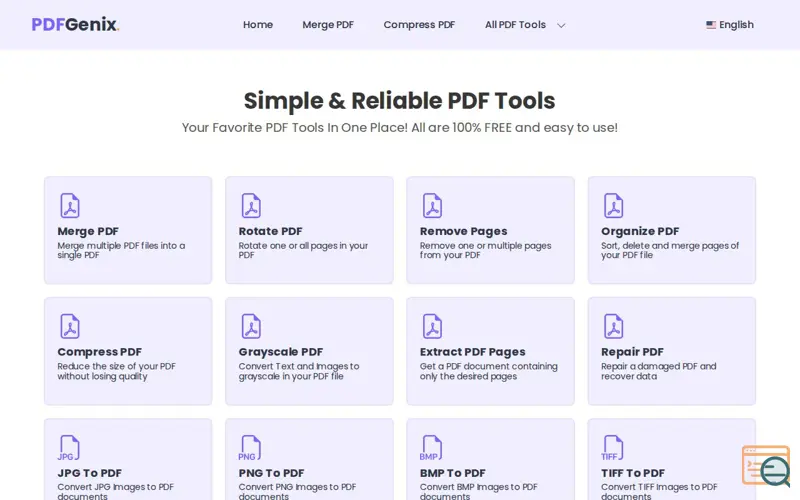The height and width of the screenshot is (500, 800).
Task: Open Compress PDF from the top navigation
Action: point(419,24)
